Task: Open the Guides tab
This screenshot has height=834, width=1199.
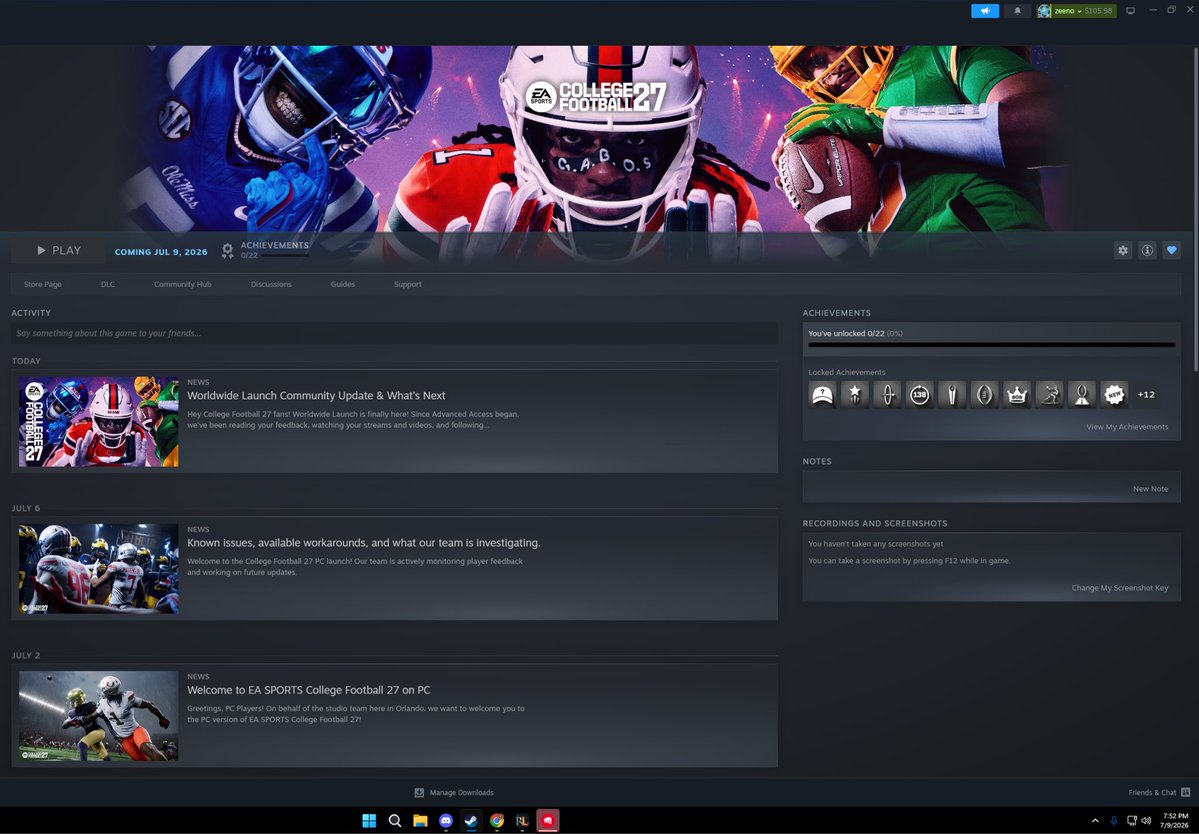Action: click(x=343, y=284)
